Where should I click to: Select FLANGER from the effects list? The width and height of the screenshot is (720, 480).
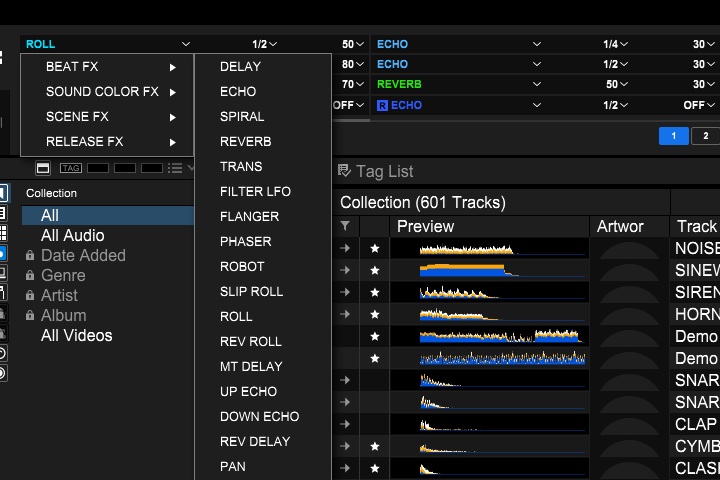(x=250, y=216)
